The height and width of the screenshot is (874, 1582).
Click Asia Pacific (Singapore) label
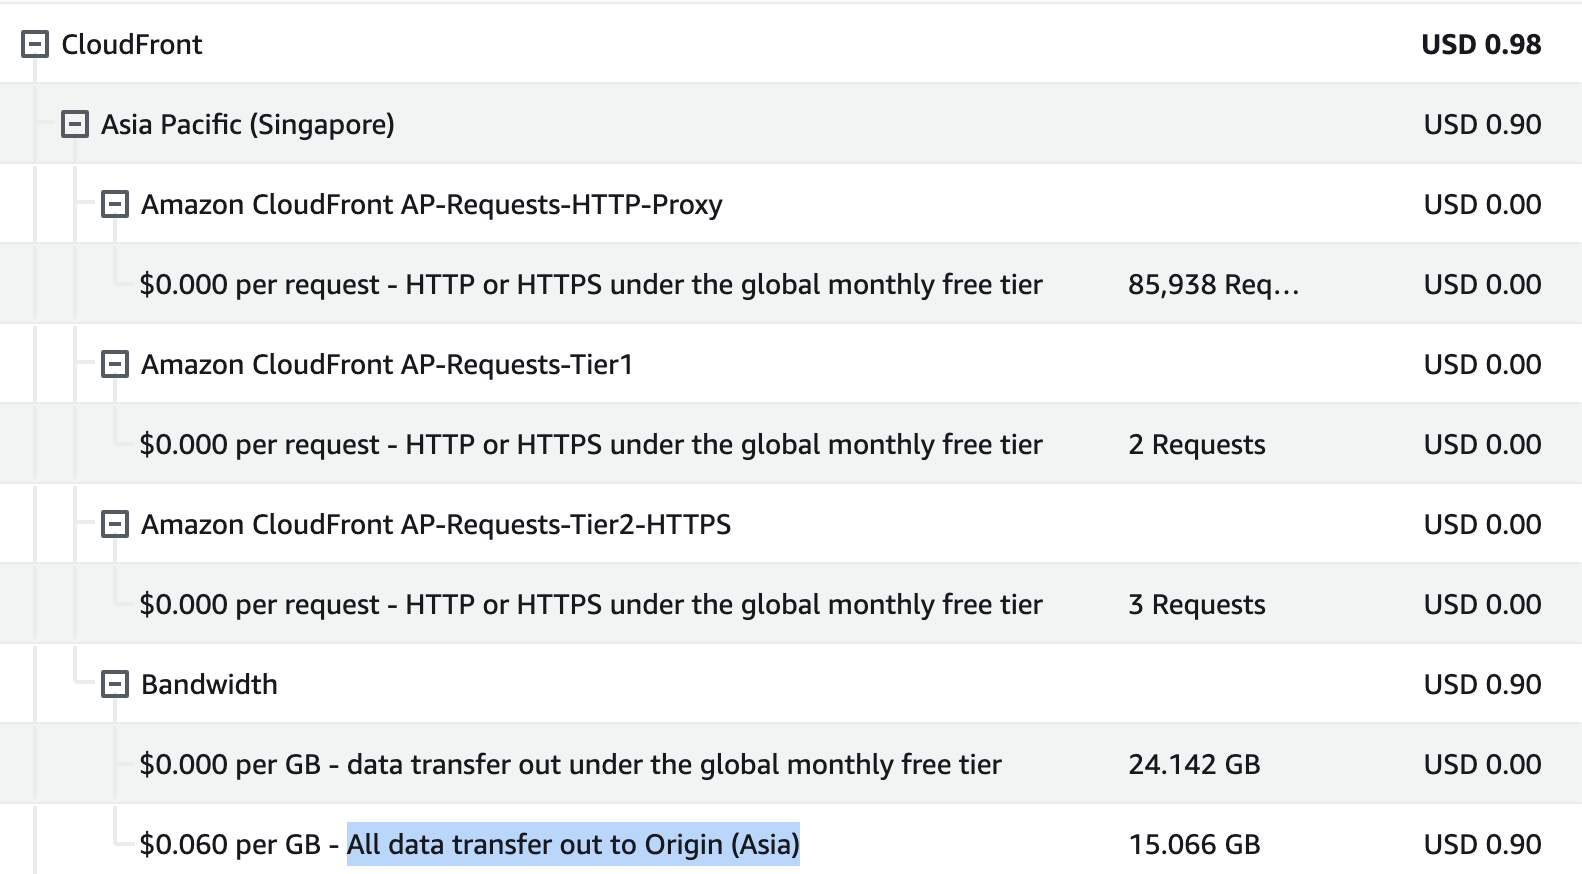(x=248, y=124)
